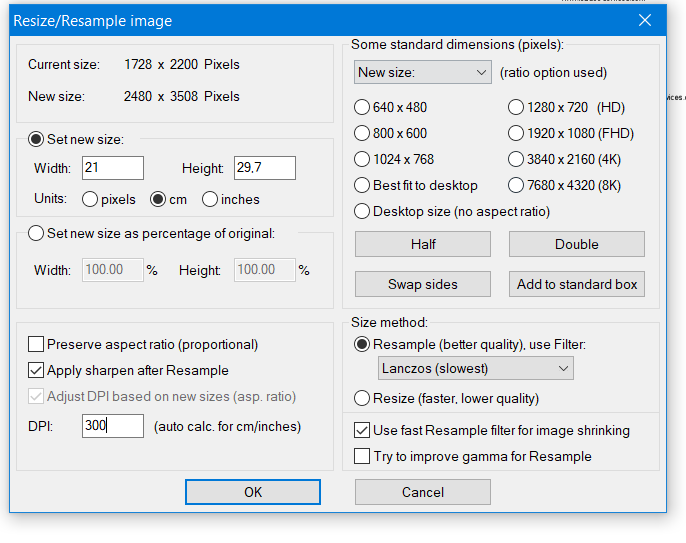Select 'Set new size as percentage of original'
The width and height of the screenshot is (686, 543).
37,234
